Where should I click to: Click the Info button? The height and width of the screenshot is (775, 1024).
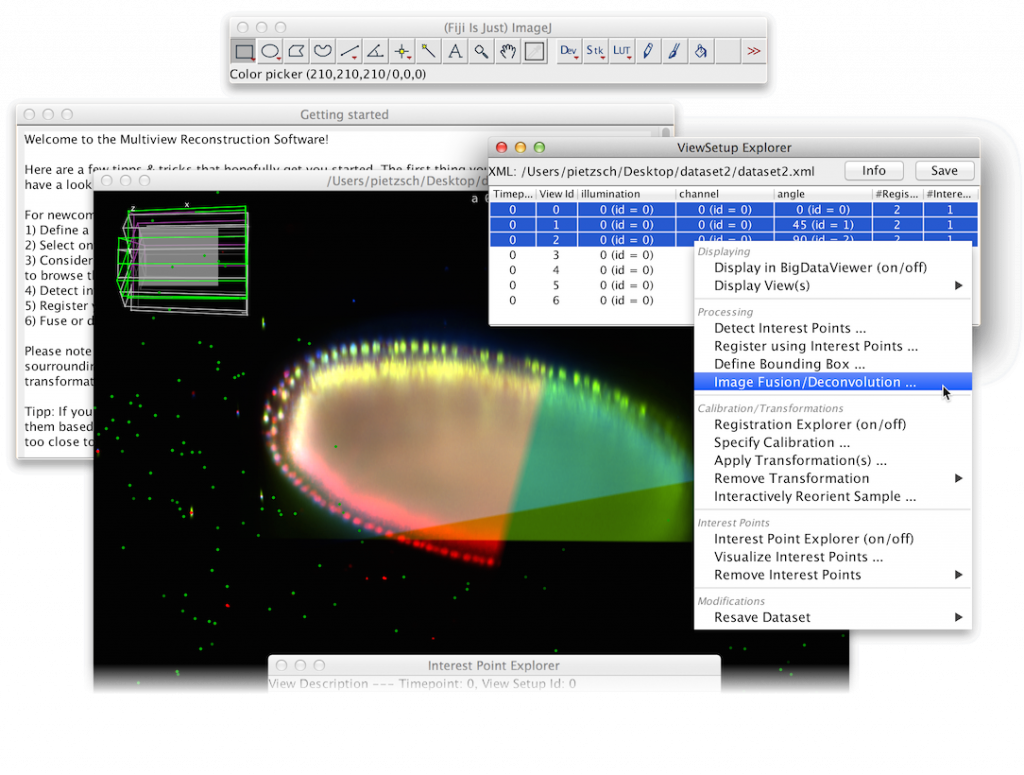pyautogui.click(x=874, y=171)
